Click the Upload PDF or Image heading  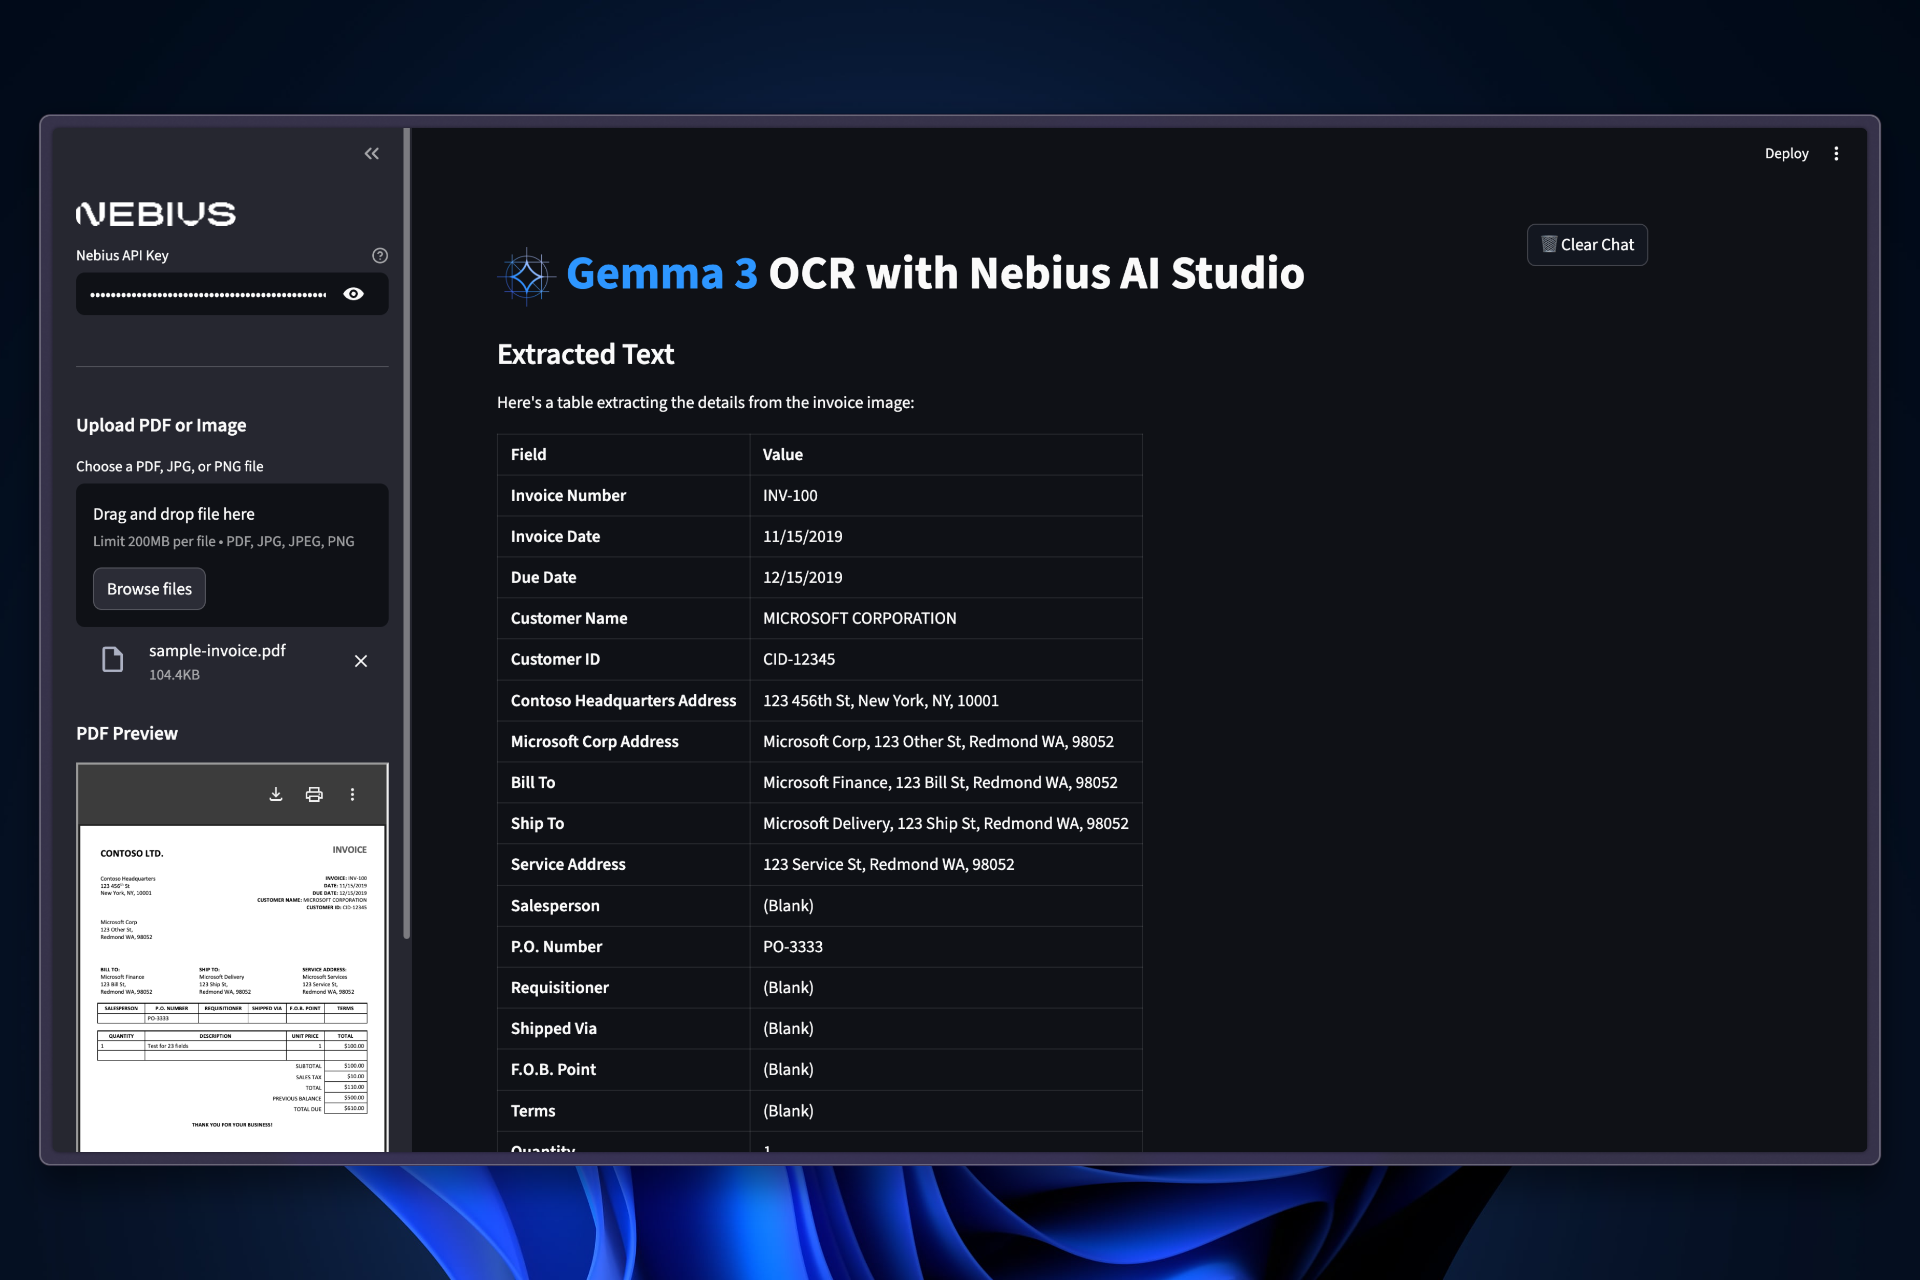click(161, 425)
